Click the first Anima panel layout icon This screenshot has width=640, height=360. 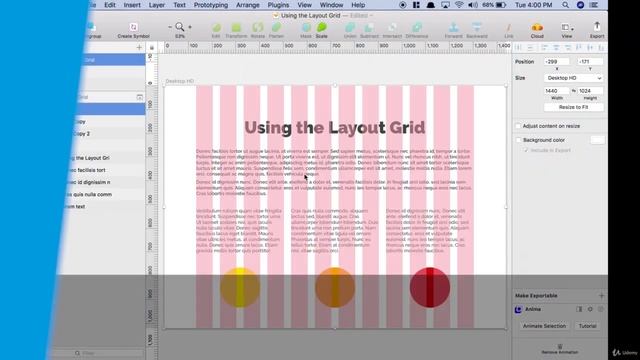[x=579, y=309]
